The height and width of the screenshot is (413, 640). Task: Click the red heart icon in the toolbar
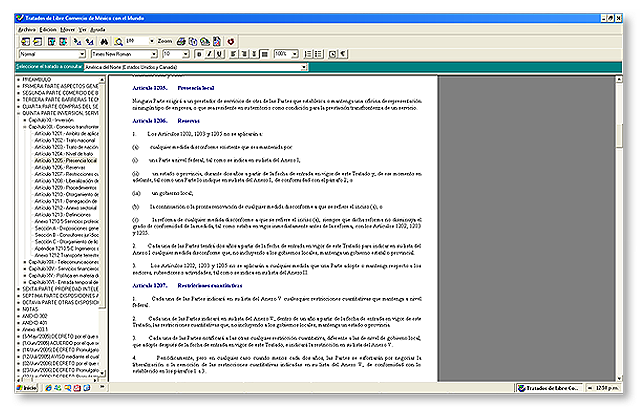pos(231,42)
